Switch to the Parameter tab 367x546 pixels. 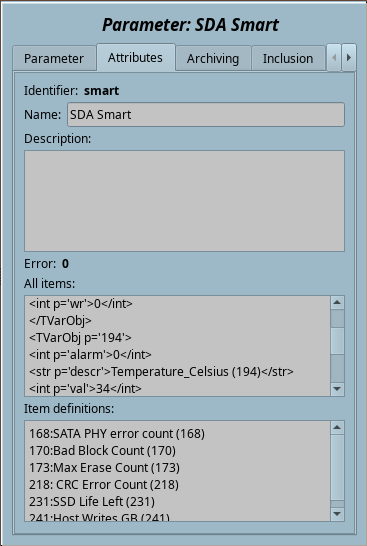[x=54, y=58]
